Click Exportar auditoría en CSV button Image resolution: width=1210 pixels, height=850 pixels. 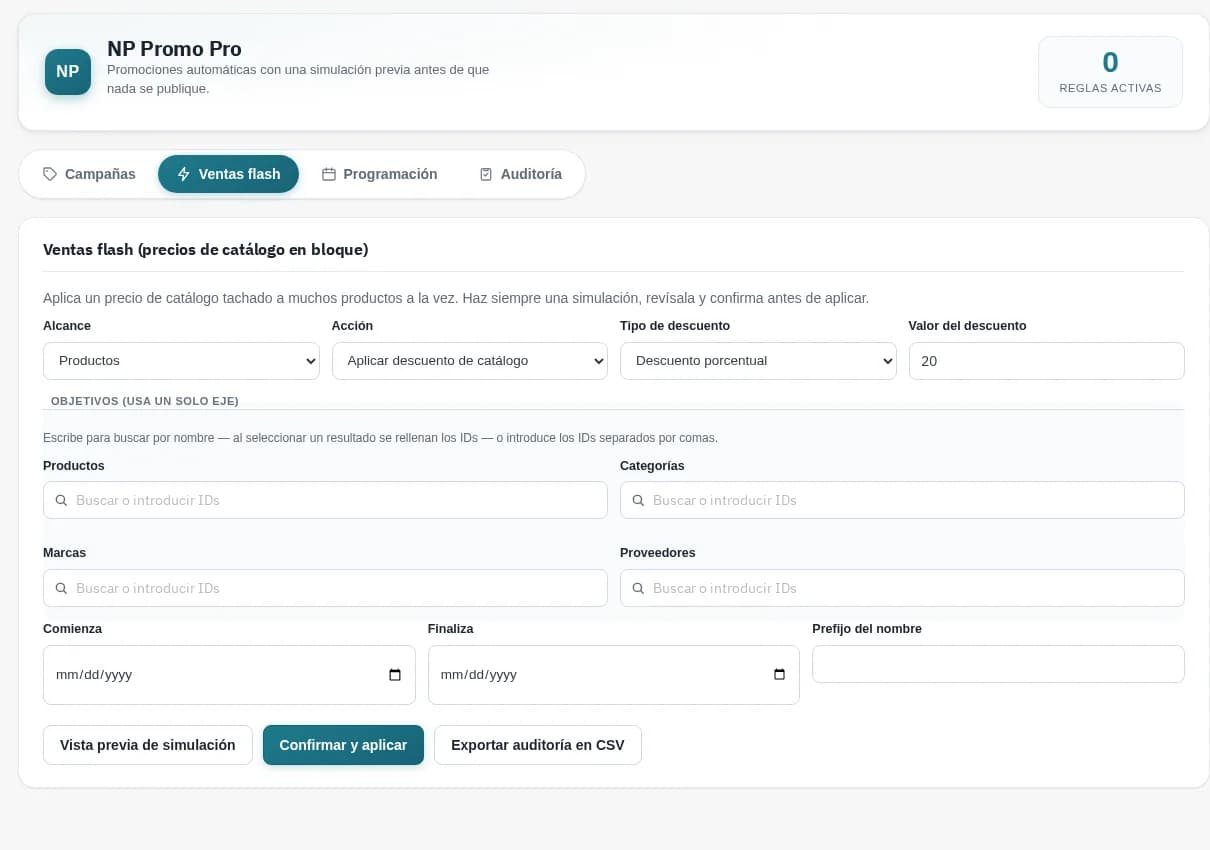(x=538, y=745)
